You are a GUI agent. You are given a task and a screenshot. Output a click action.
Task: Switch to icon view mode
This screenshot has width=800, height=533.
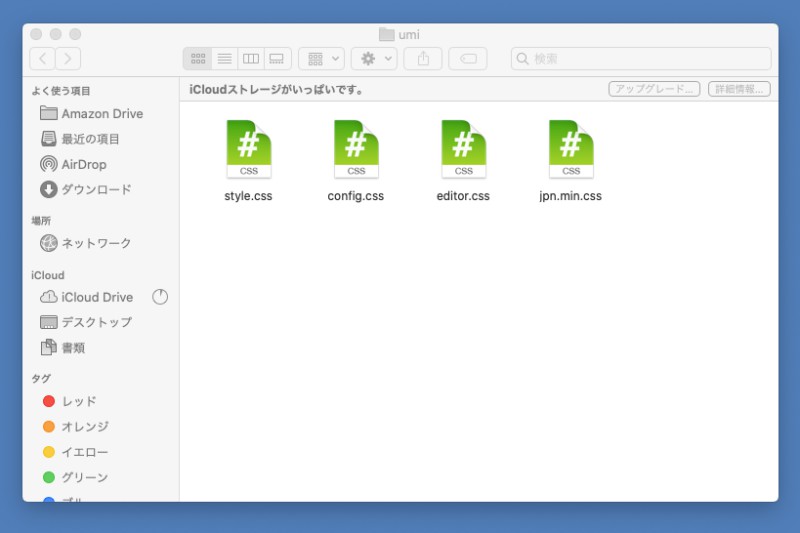point(197,59)
